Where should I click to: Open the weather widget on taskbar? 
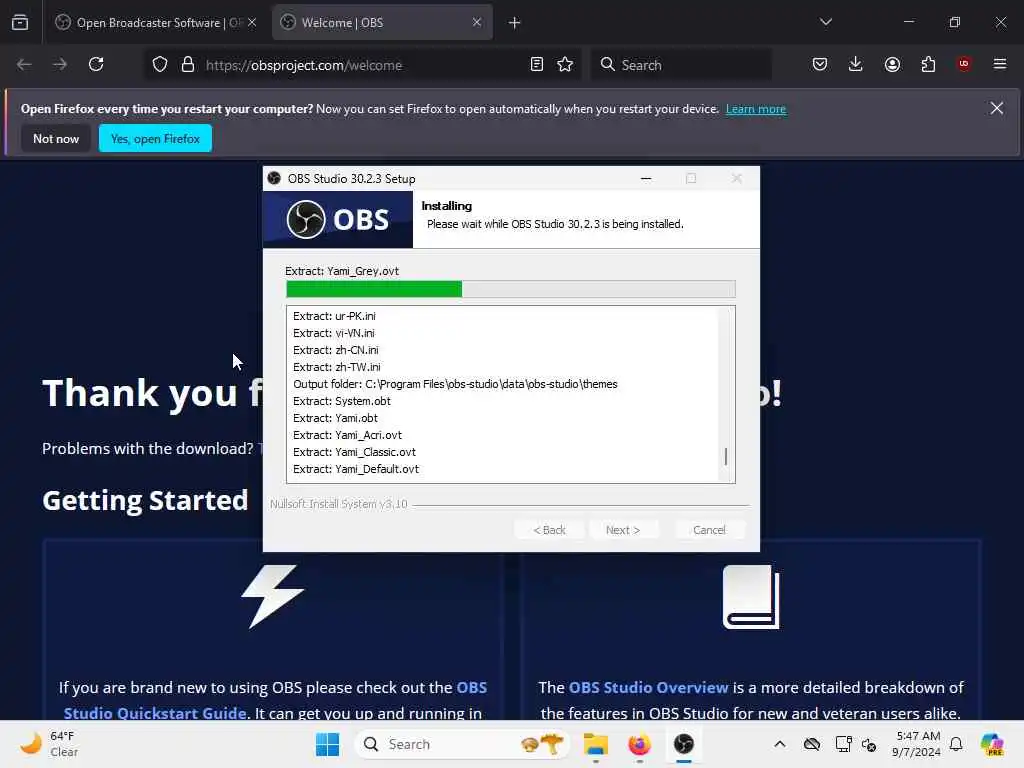click(50, 744)
